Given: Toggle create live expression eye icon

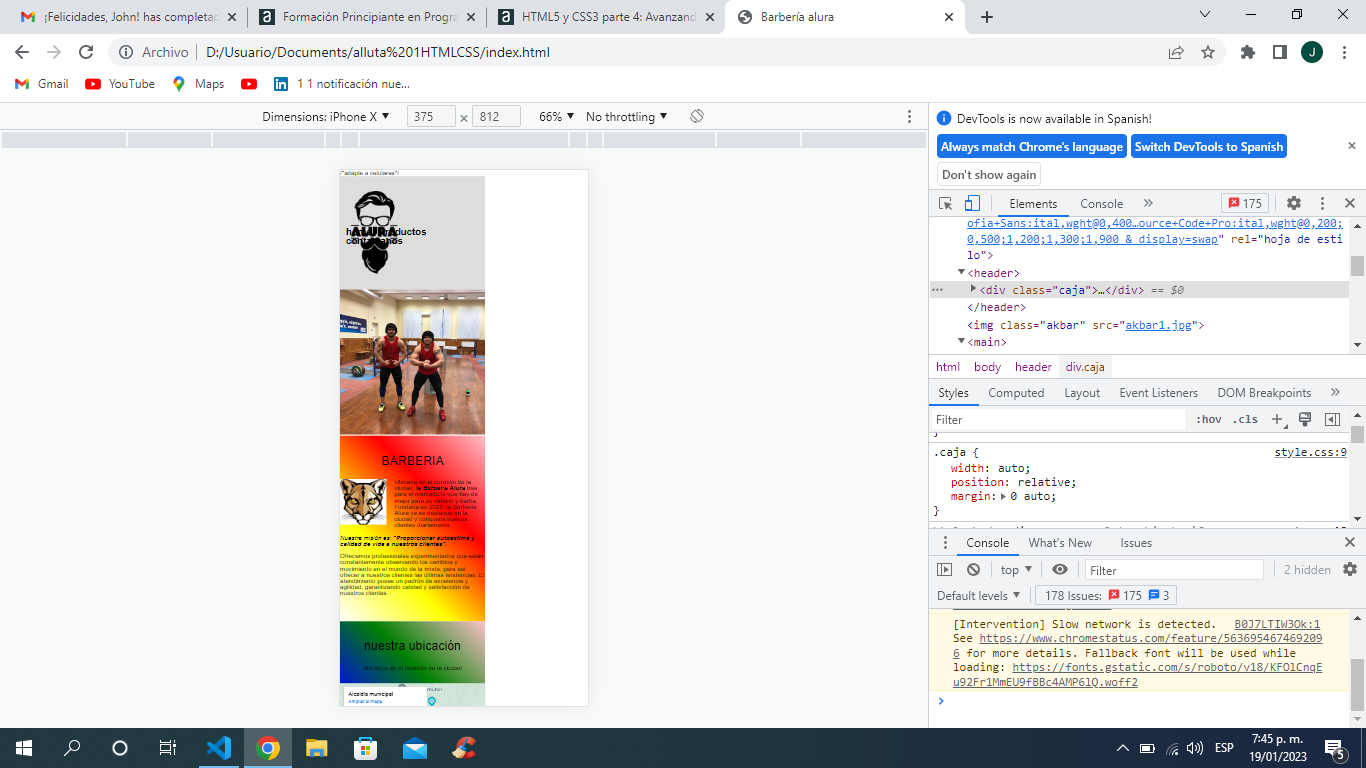Looking at the screenshot, I should point(1060,570).
